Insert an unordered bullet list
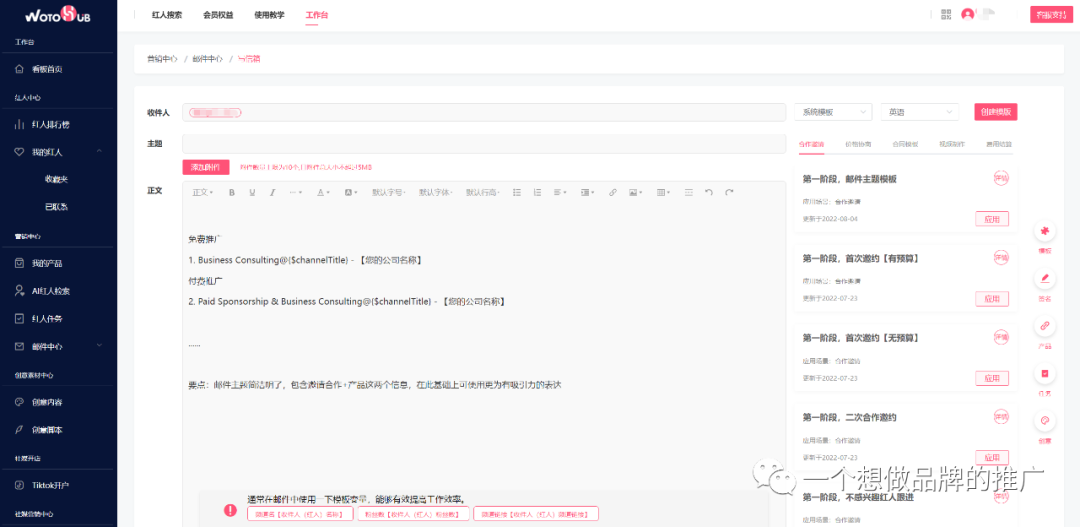Viewport: 1080px width, 527px height. [x=517, y=193]
